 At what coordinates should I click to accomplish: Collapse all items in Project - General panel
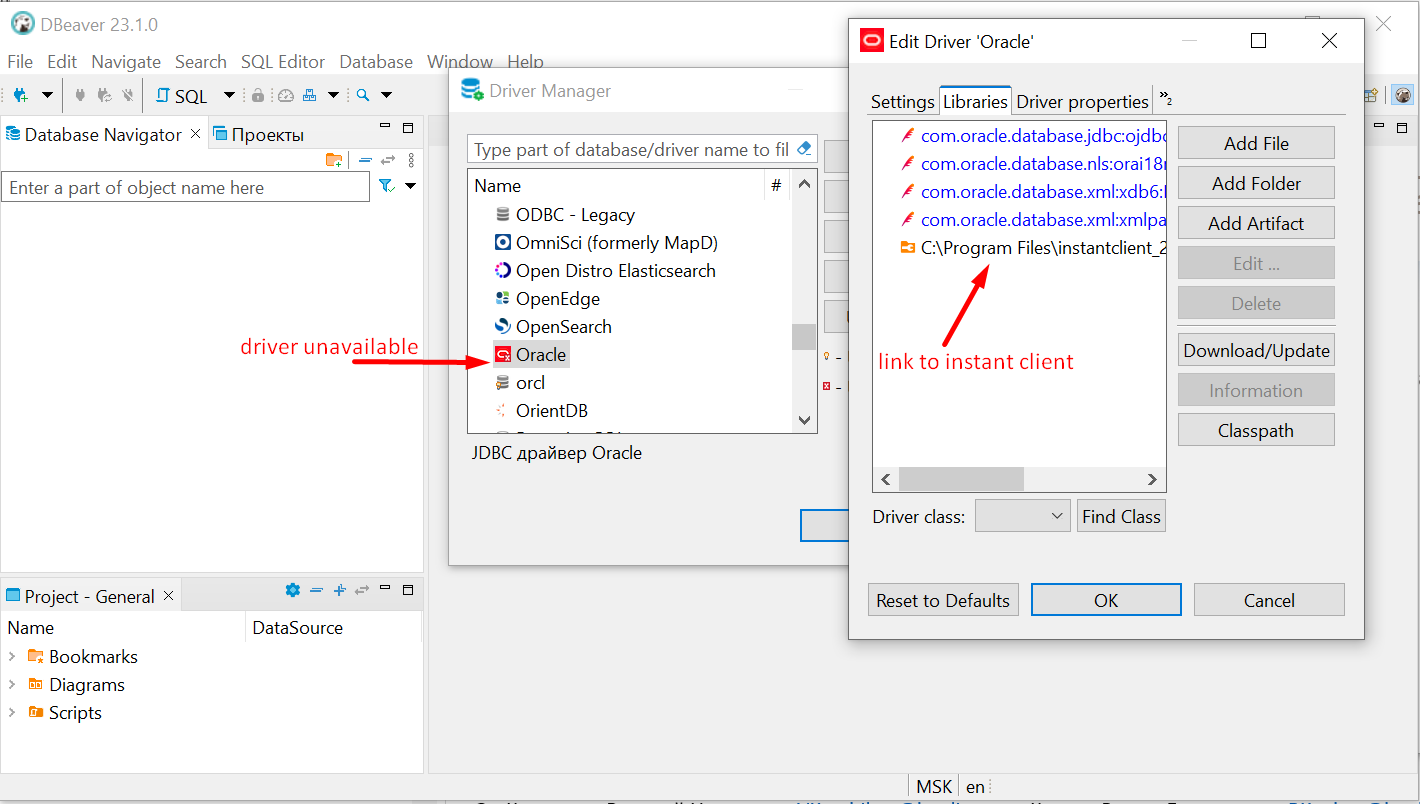tap(317, 590)
